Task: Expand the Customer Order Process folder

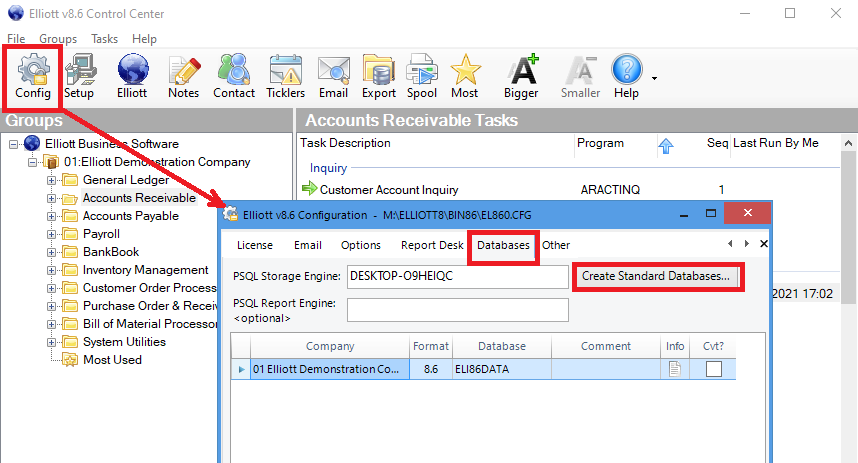Action: [x=51, y=288]
